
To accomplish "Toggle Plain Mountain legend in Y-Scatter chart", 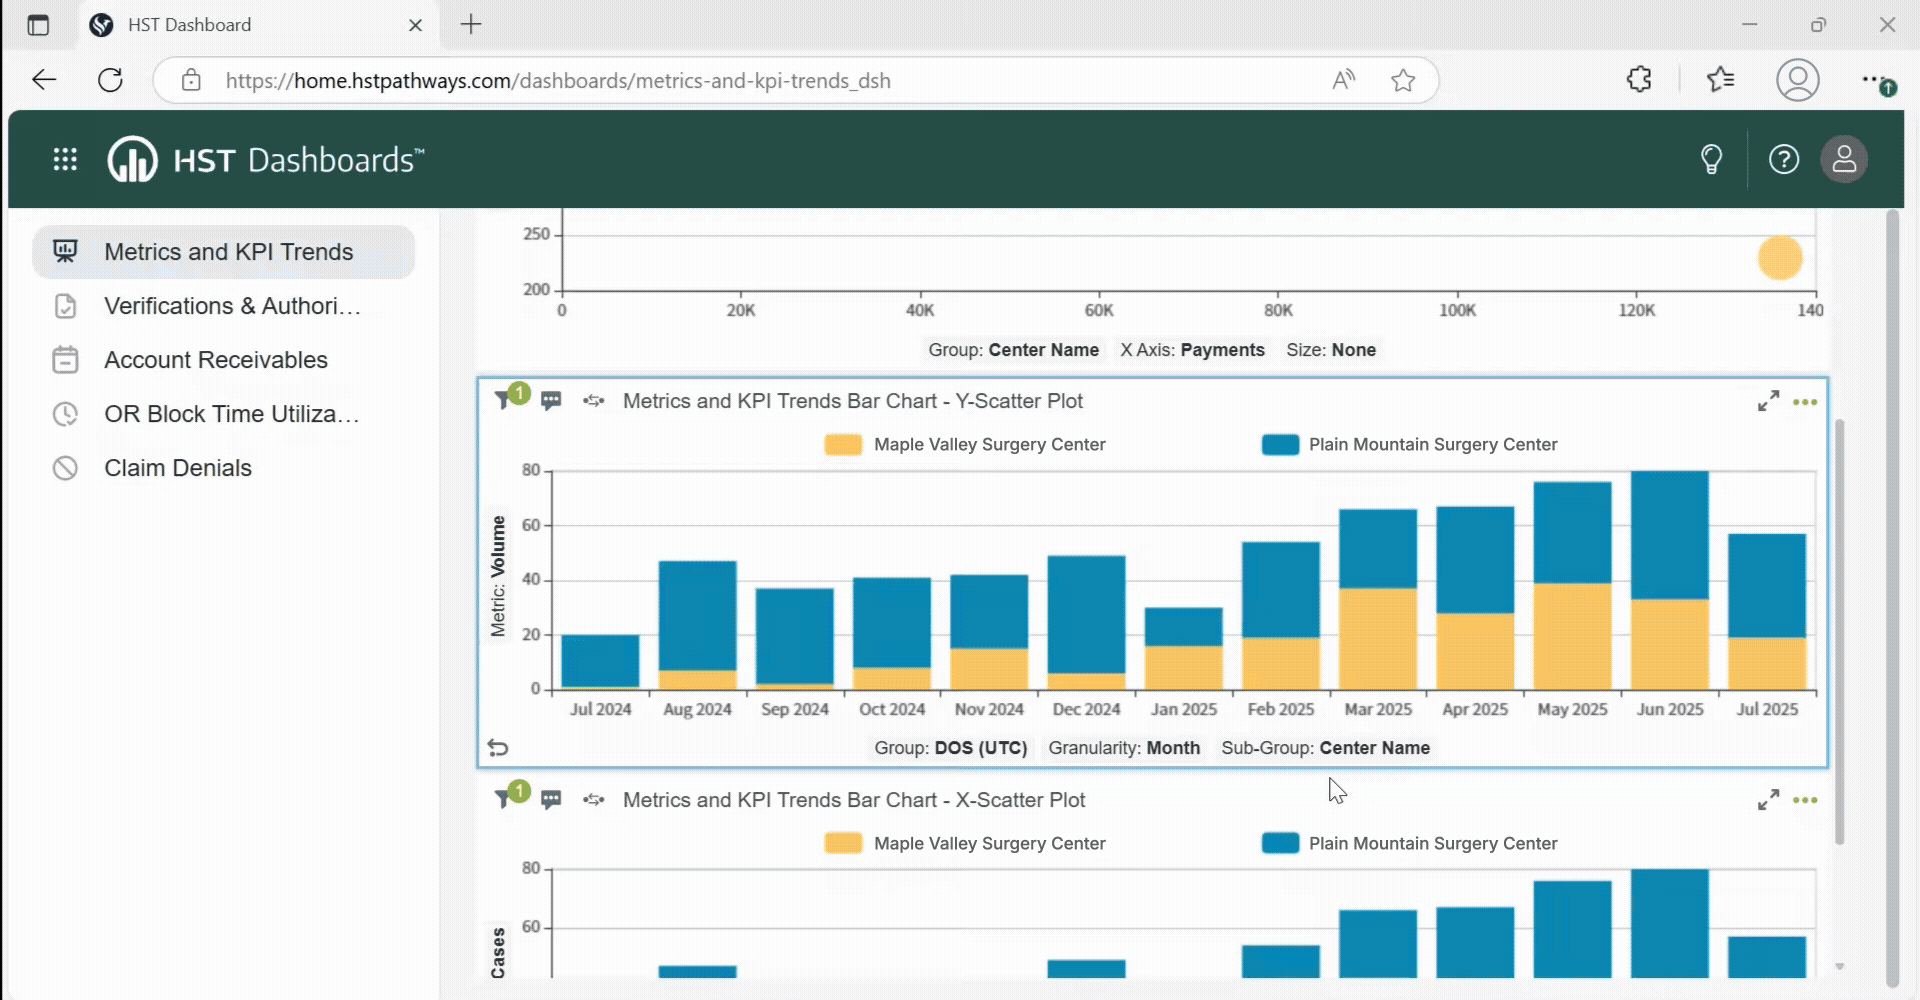I will [1409, 444].
